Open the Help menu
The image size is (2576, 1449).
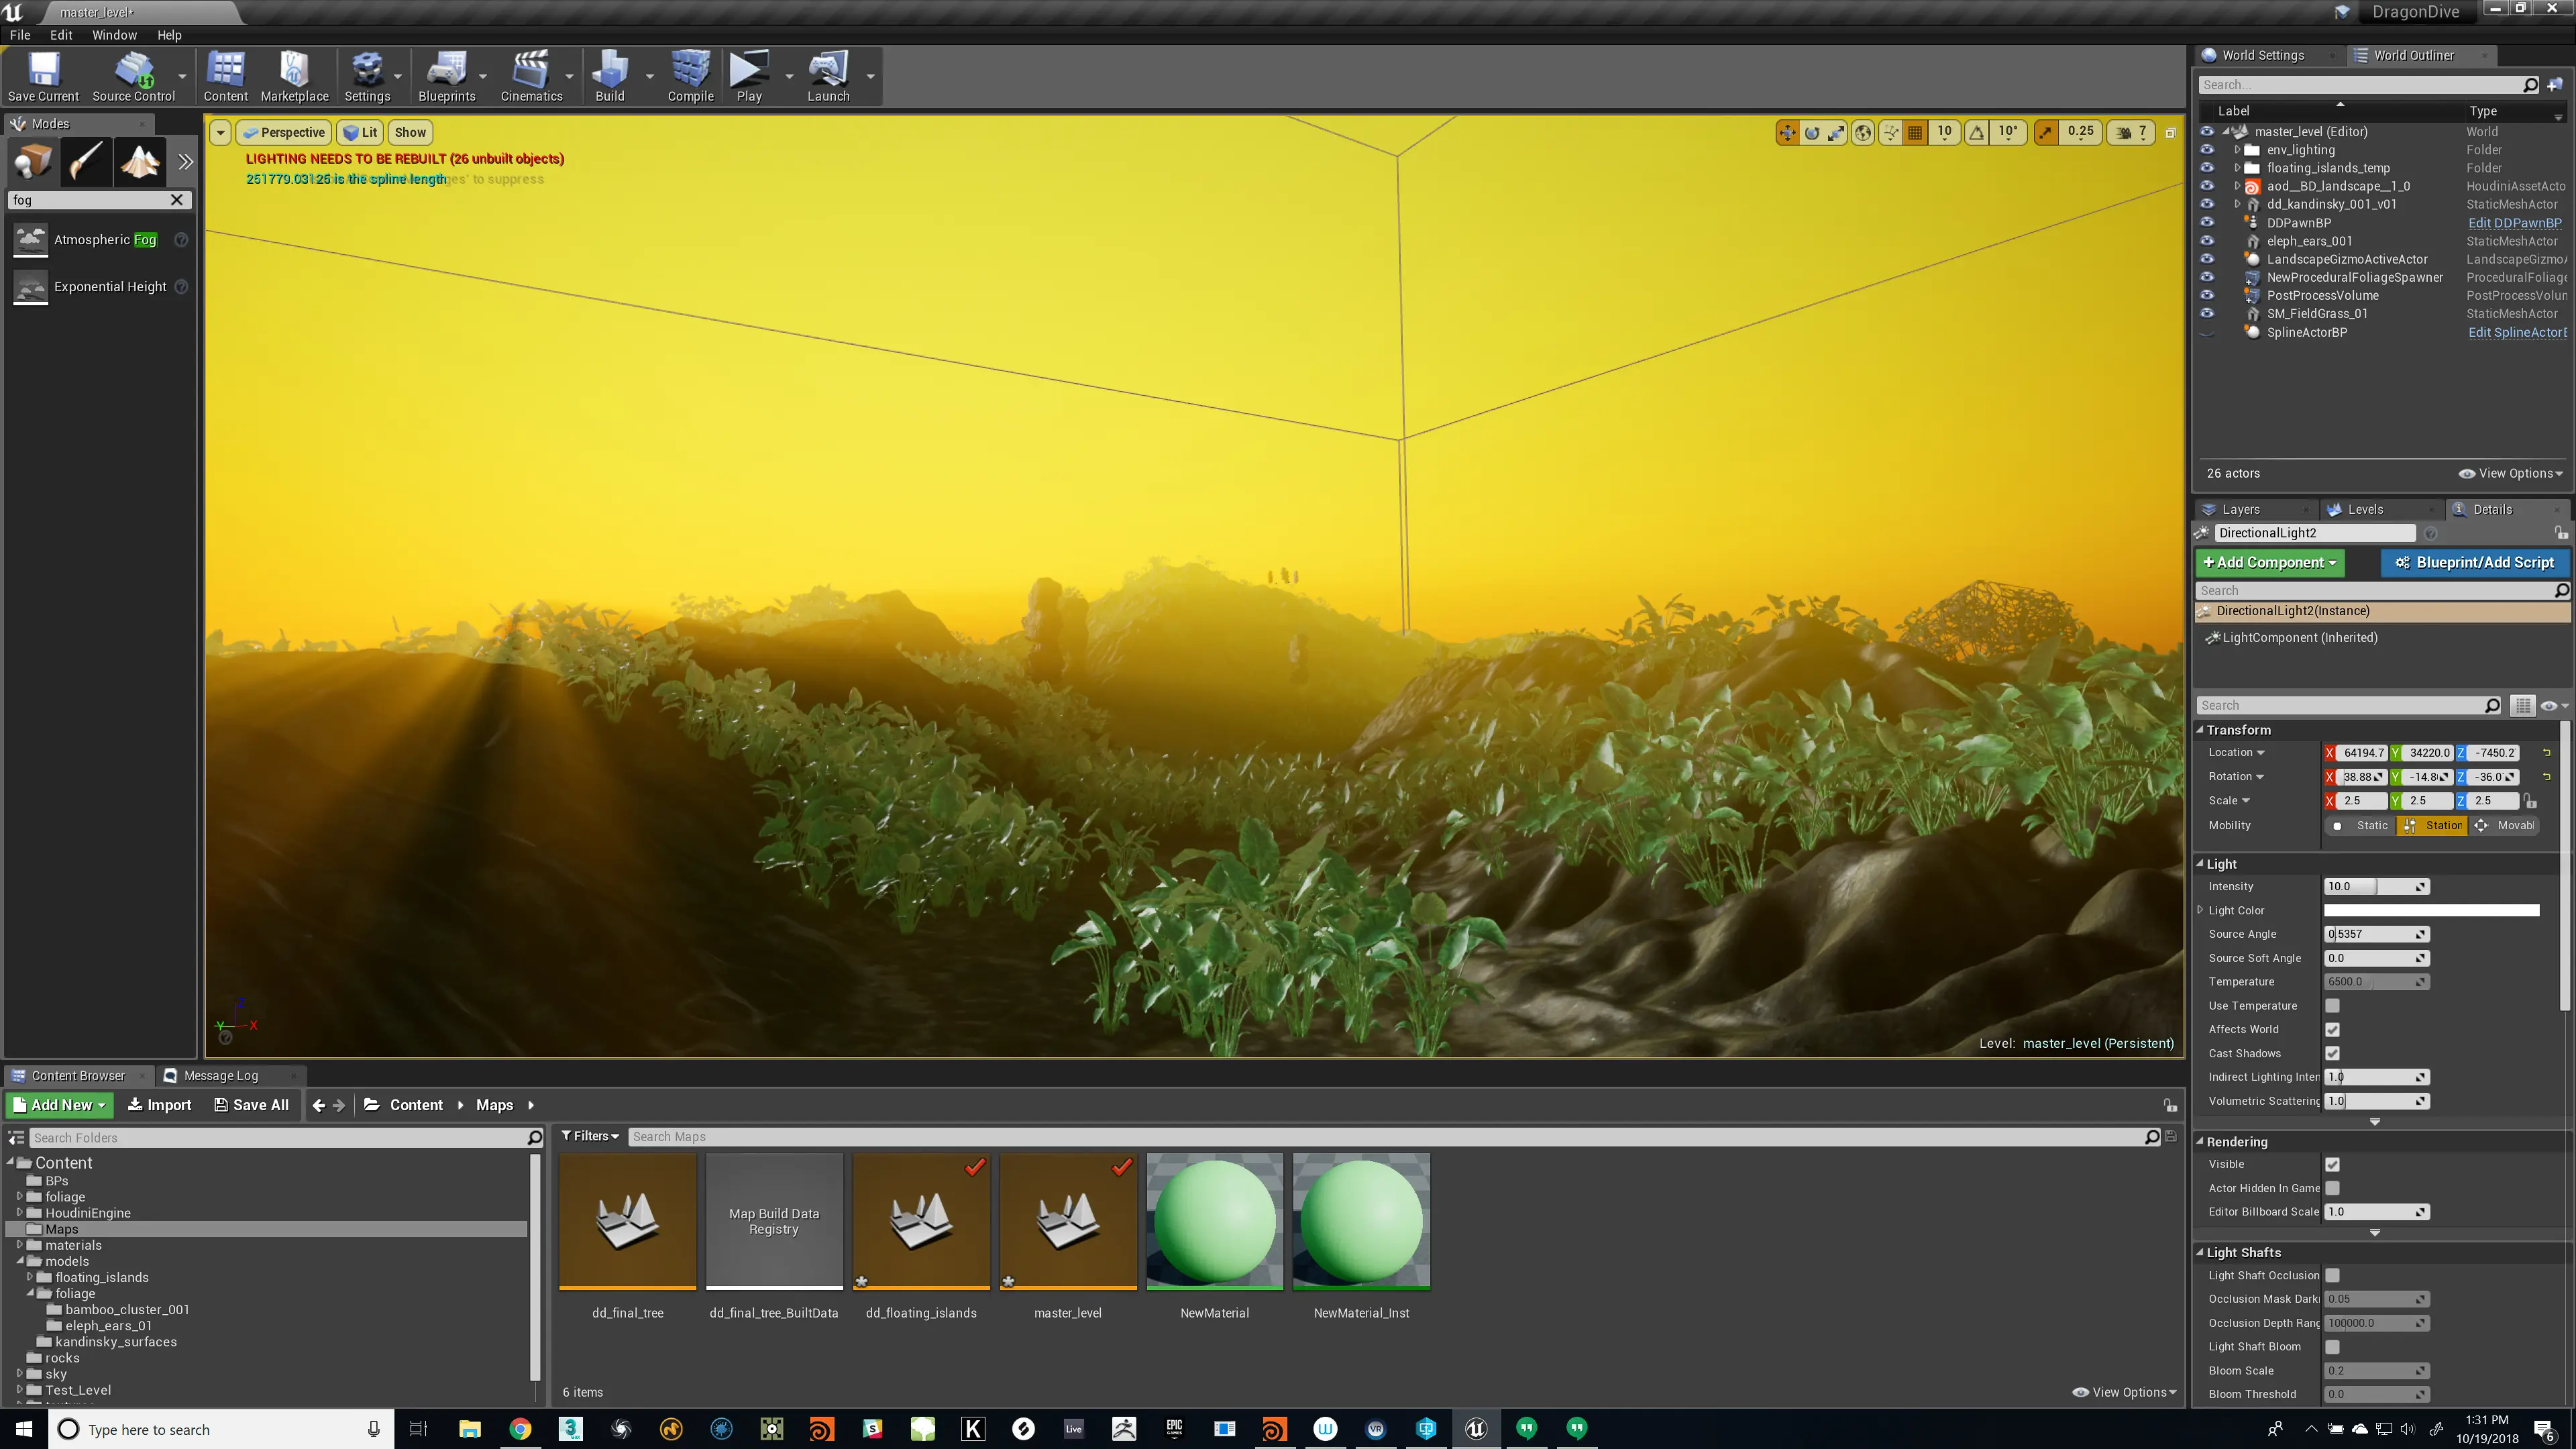(169, 34)
